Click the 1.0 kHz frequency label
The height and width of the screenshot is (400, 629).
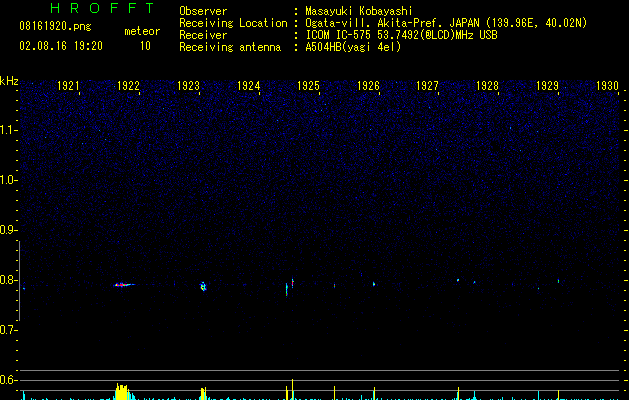[8, 180]
